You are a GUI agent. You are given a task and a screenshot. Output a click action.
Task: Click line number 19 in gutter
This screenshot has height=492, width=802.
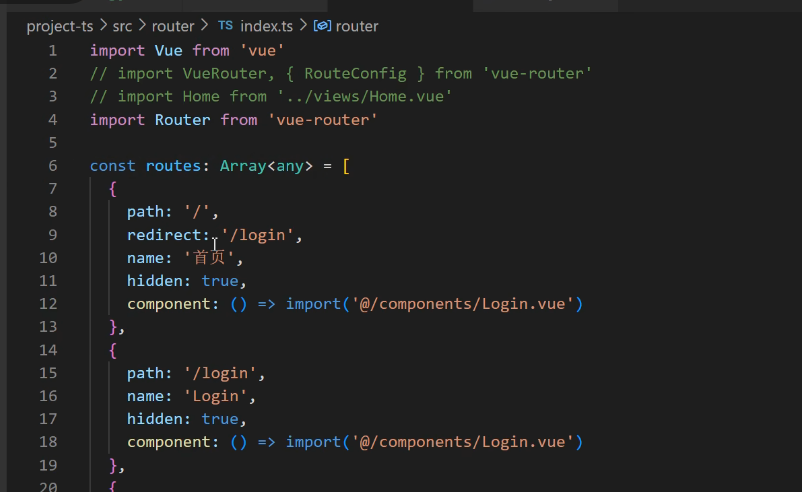point(48,465)
